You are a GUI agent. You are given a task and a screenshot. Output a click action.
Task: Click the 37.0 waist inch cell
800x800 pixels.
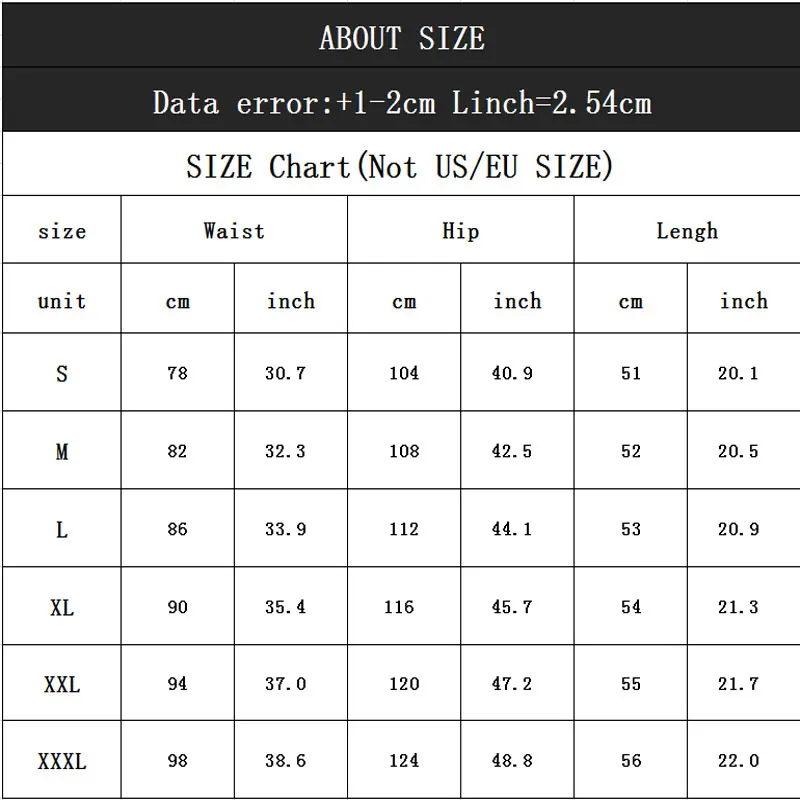coord(286,685)
